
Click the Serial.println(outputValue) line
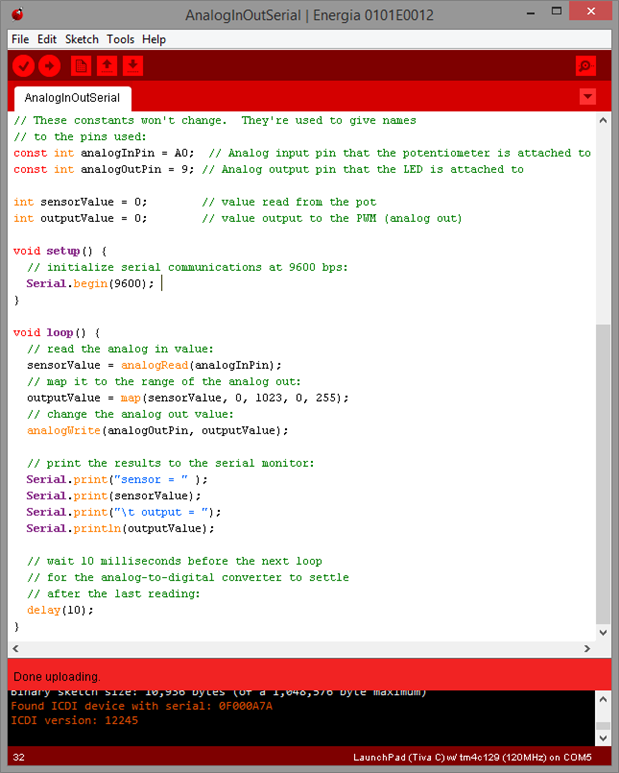coord(120,528)
